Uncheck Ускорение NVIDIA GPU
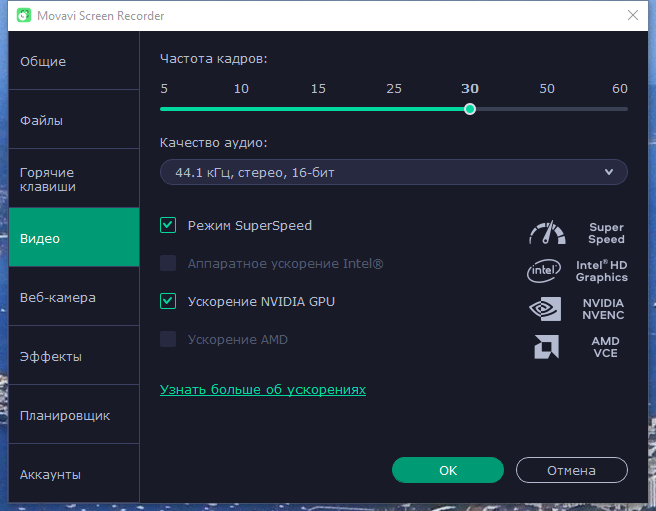This screenshot has height=511, width=656. point(168,301)
